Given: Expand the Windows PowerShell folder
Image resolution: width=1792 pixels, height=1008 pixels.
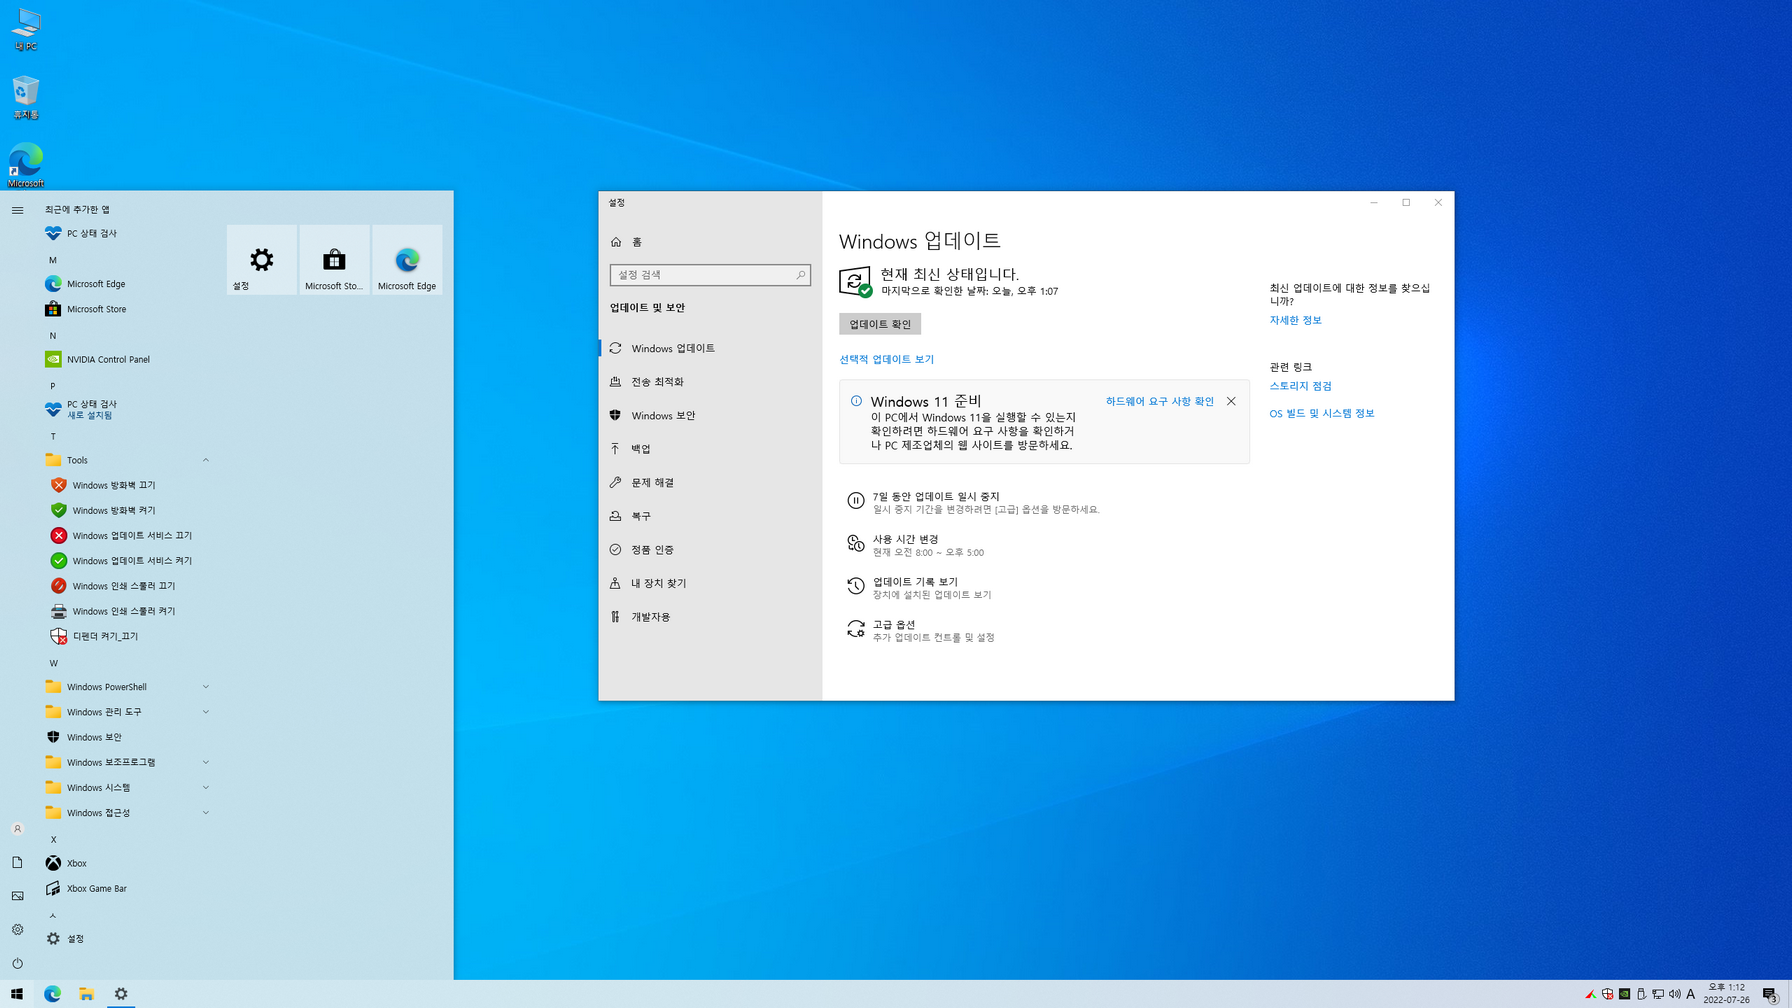Looking at the screenshot, I should 125,687.
